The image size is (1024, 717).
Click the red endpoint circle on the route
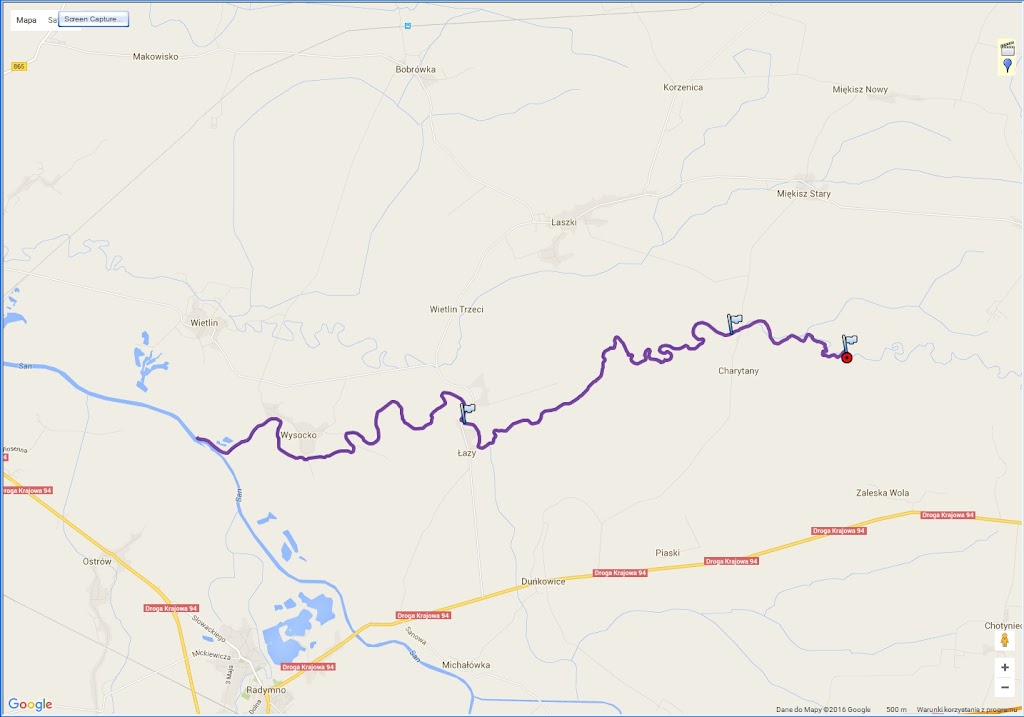[x=846, y=358]
